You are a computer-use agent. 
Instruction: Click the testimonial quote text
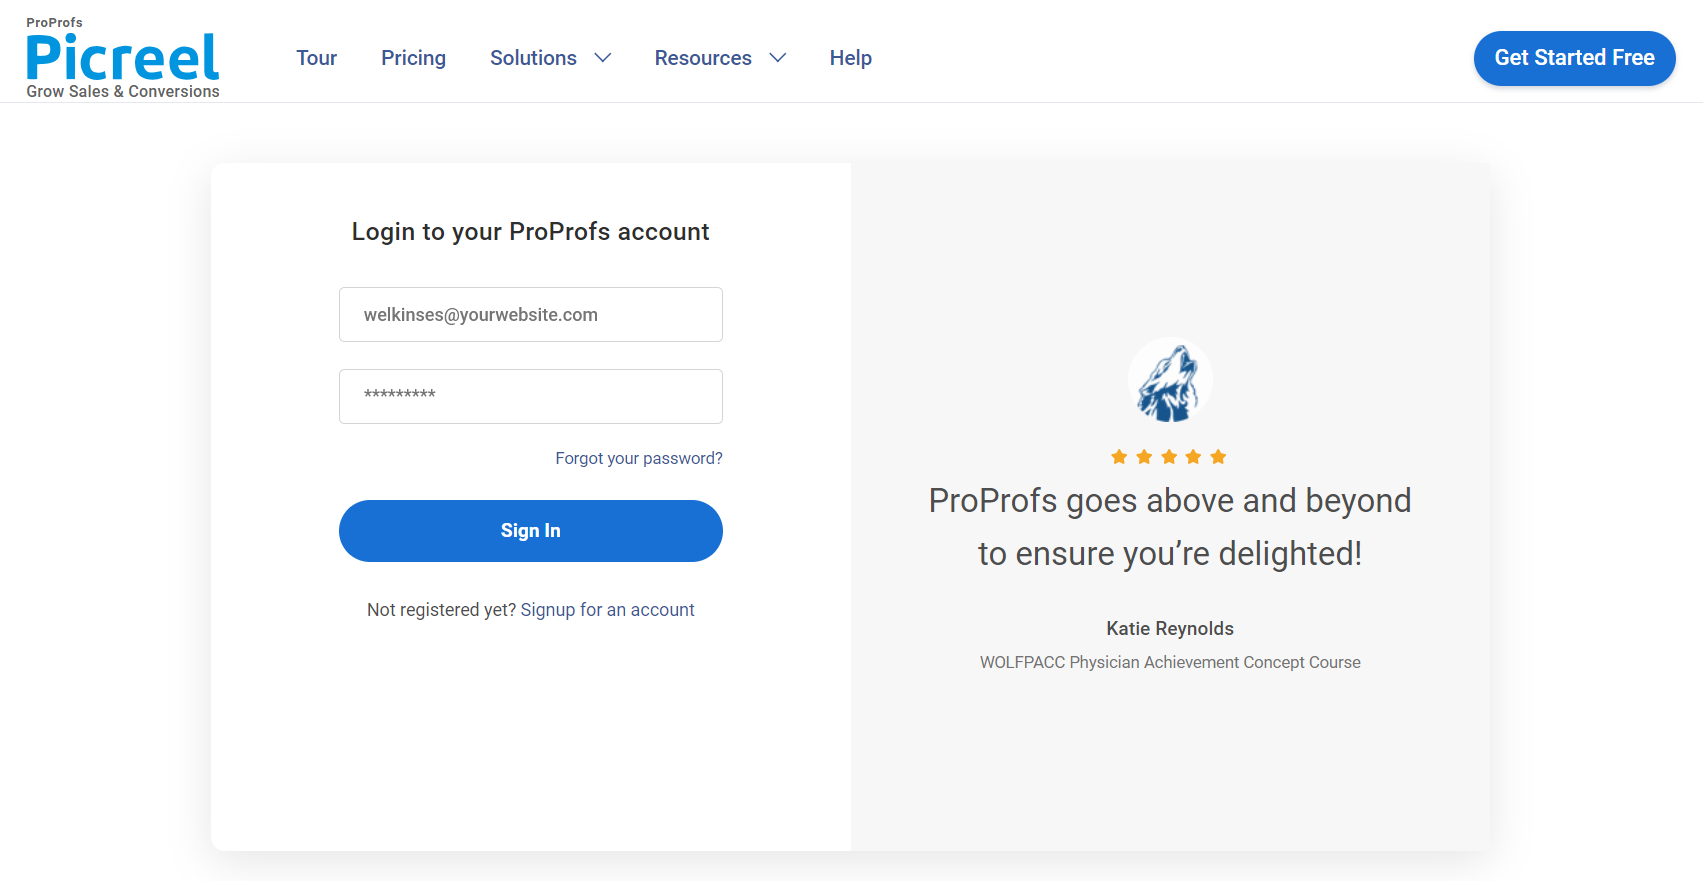[x=1170, y=527]
